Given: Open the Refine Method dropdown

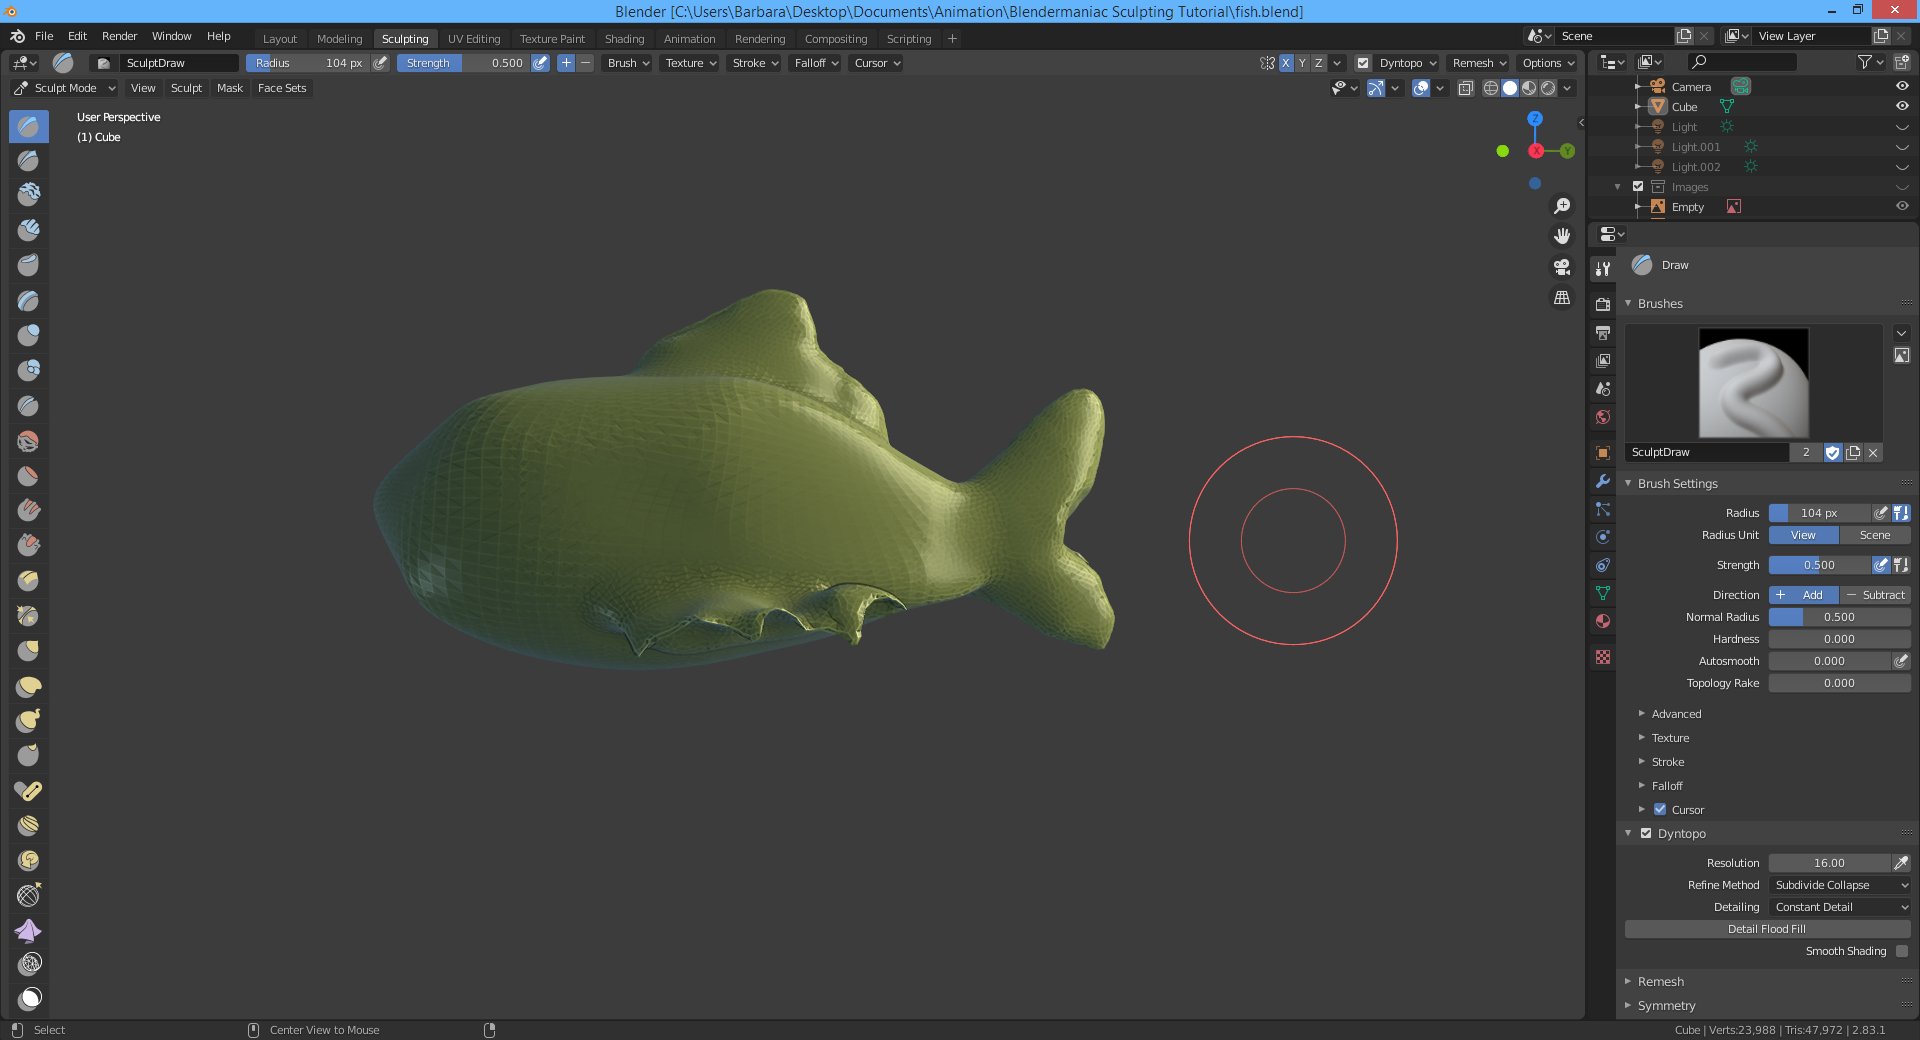Looking at the screenshot, I should click(1839, 885).
